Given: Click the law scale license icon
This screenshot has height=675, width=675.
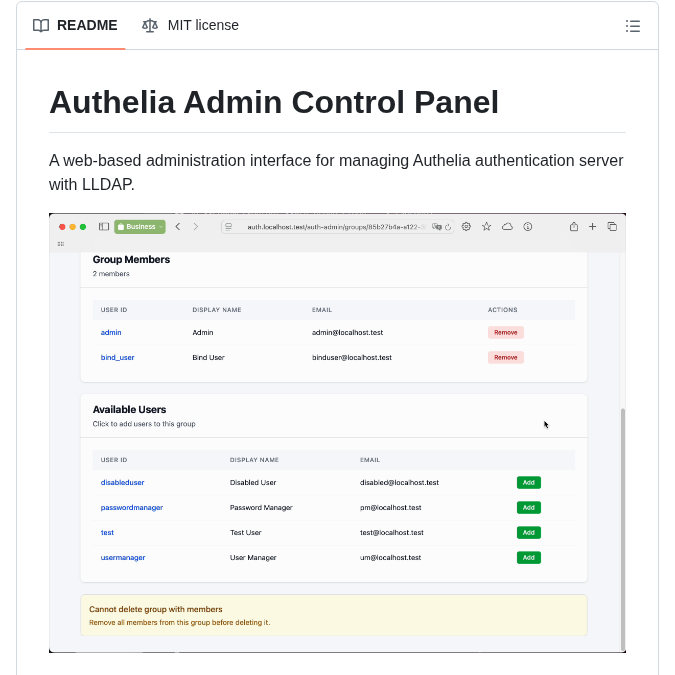Looking at the screenshot, I should coord(150,26).
